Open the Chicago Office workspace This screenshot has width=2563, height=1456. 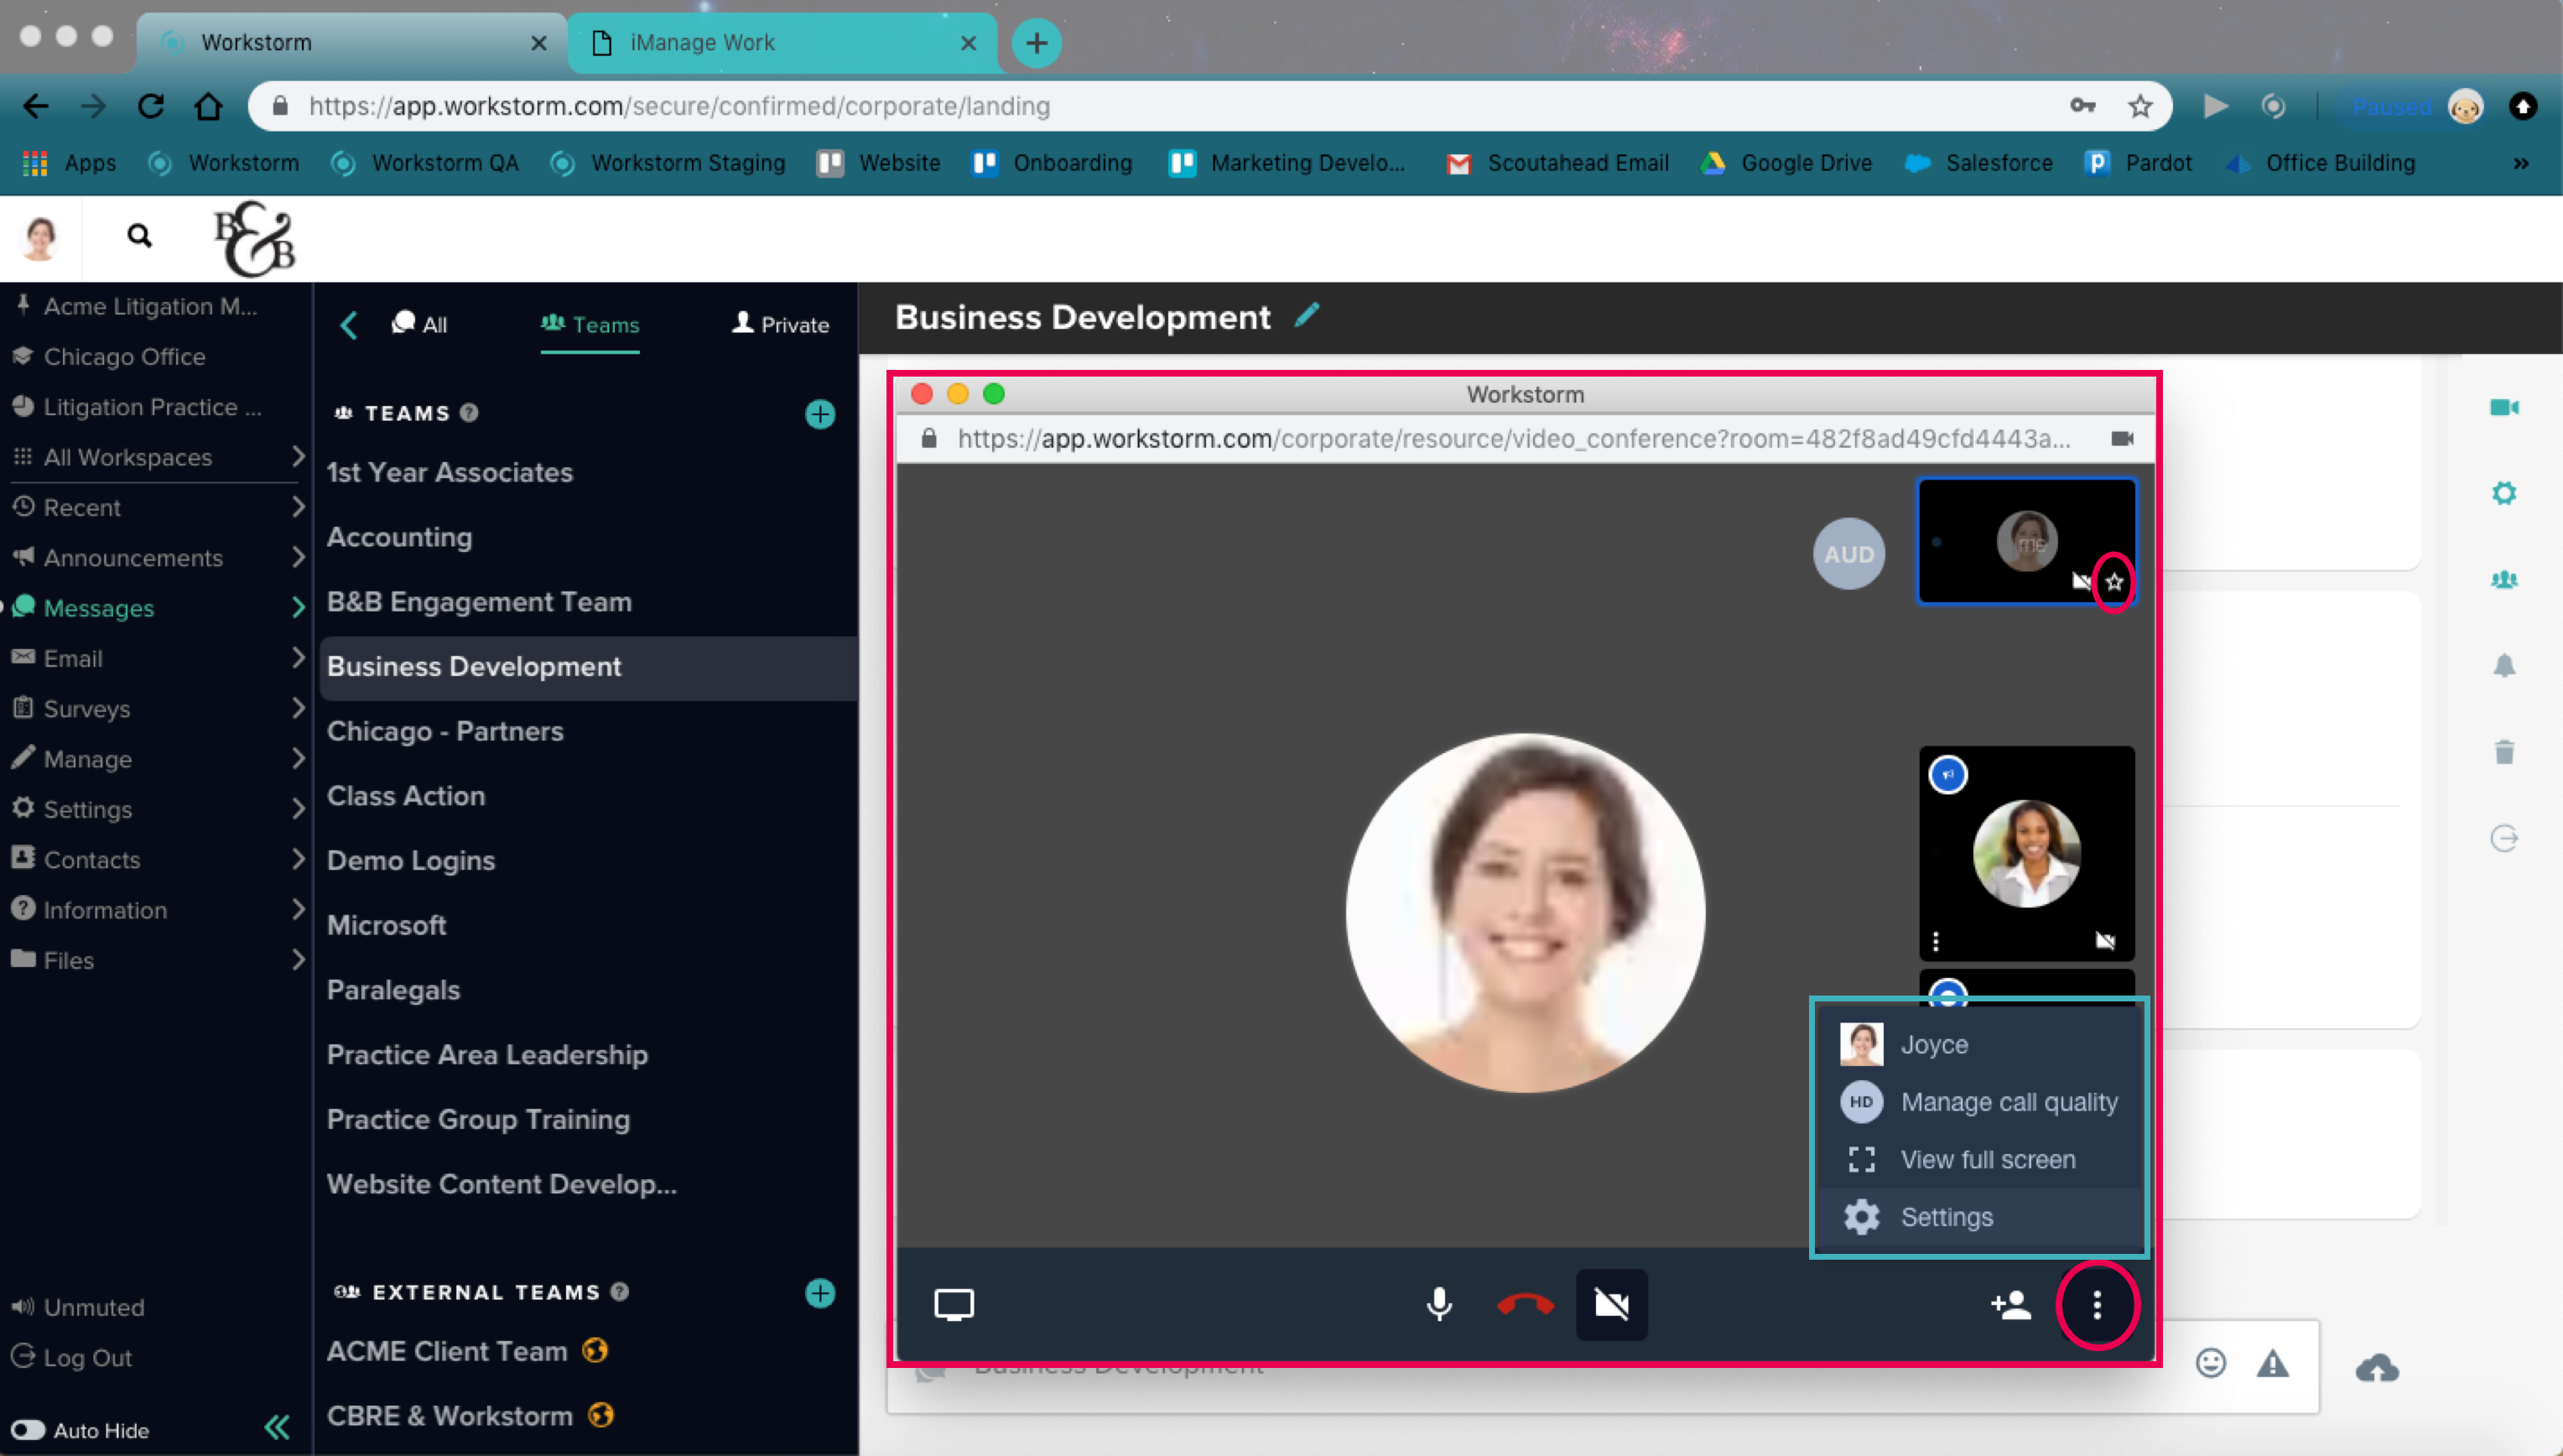tap(124, 356)
